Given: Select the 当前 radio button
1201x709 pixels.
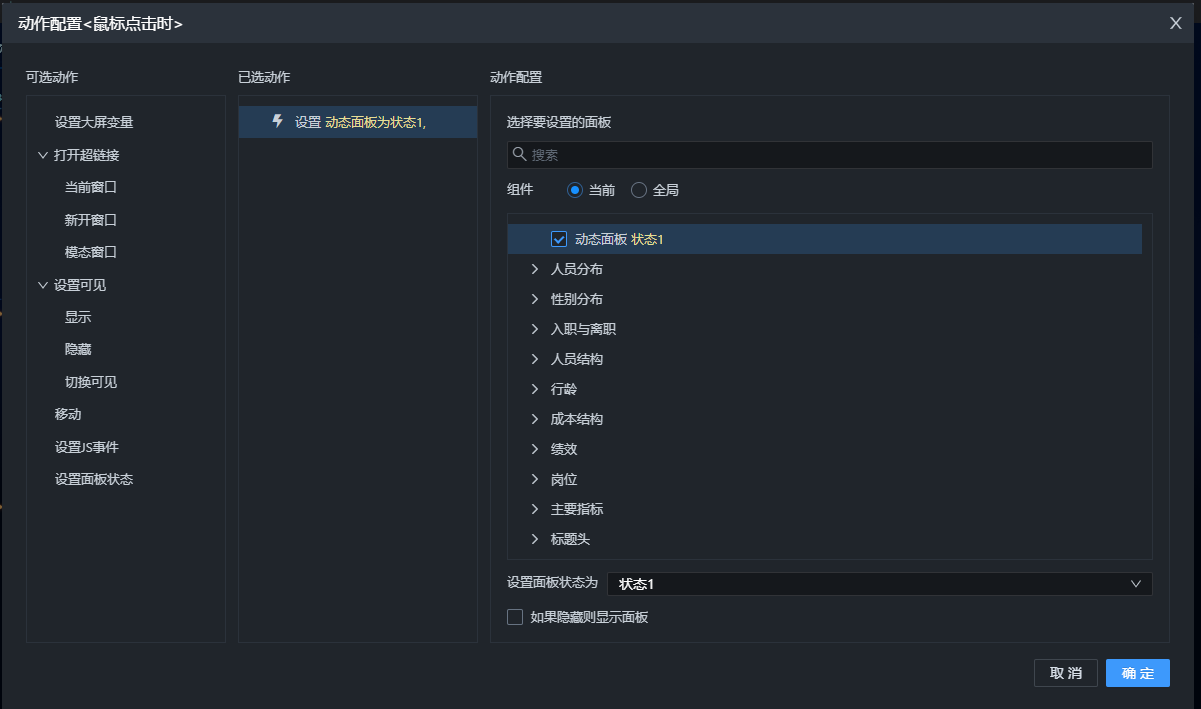Looking at the screenshot, I should click(575, 190).
